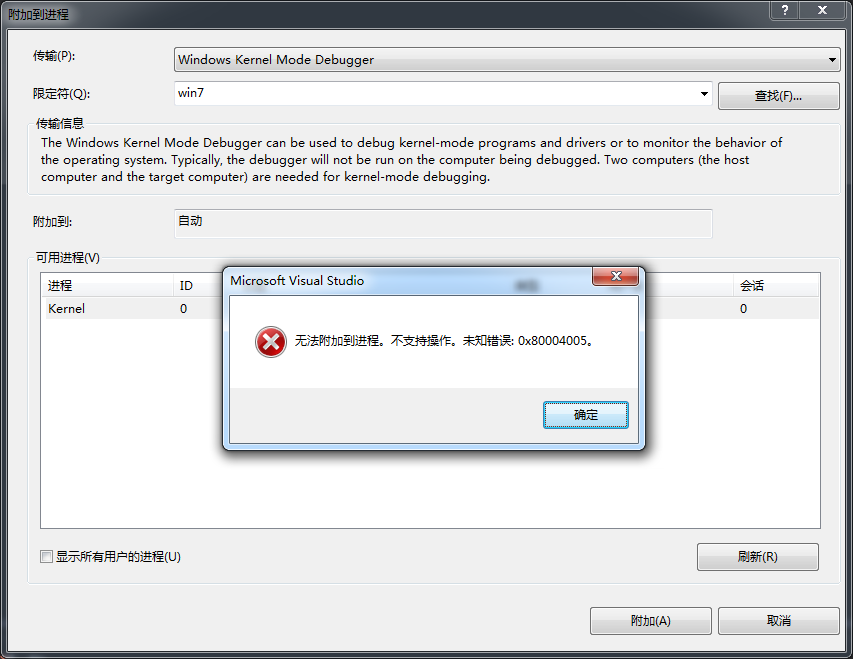
Task: Click the 刷新(R) refresh button
Action: (757, 557)
